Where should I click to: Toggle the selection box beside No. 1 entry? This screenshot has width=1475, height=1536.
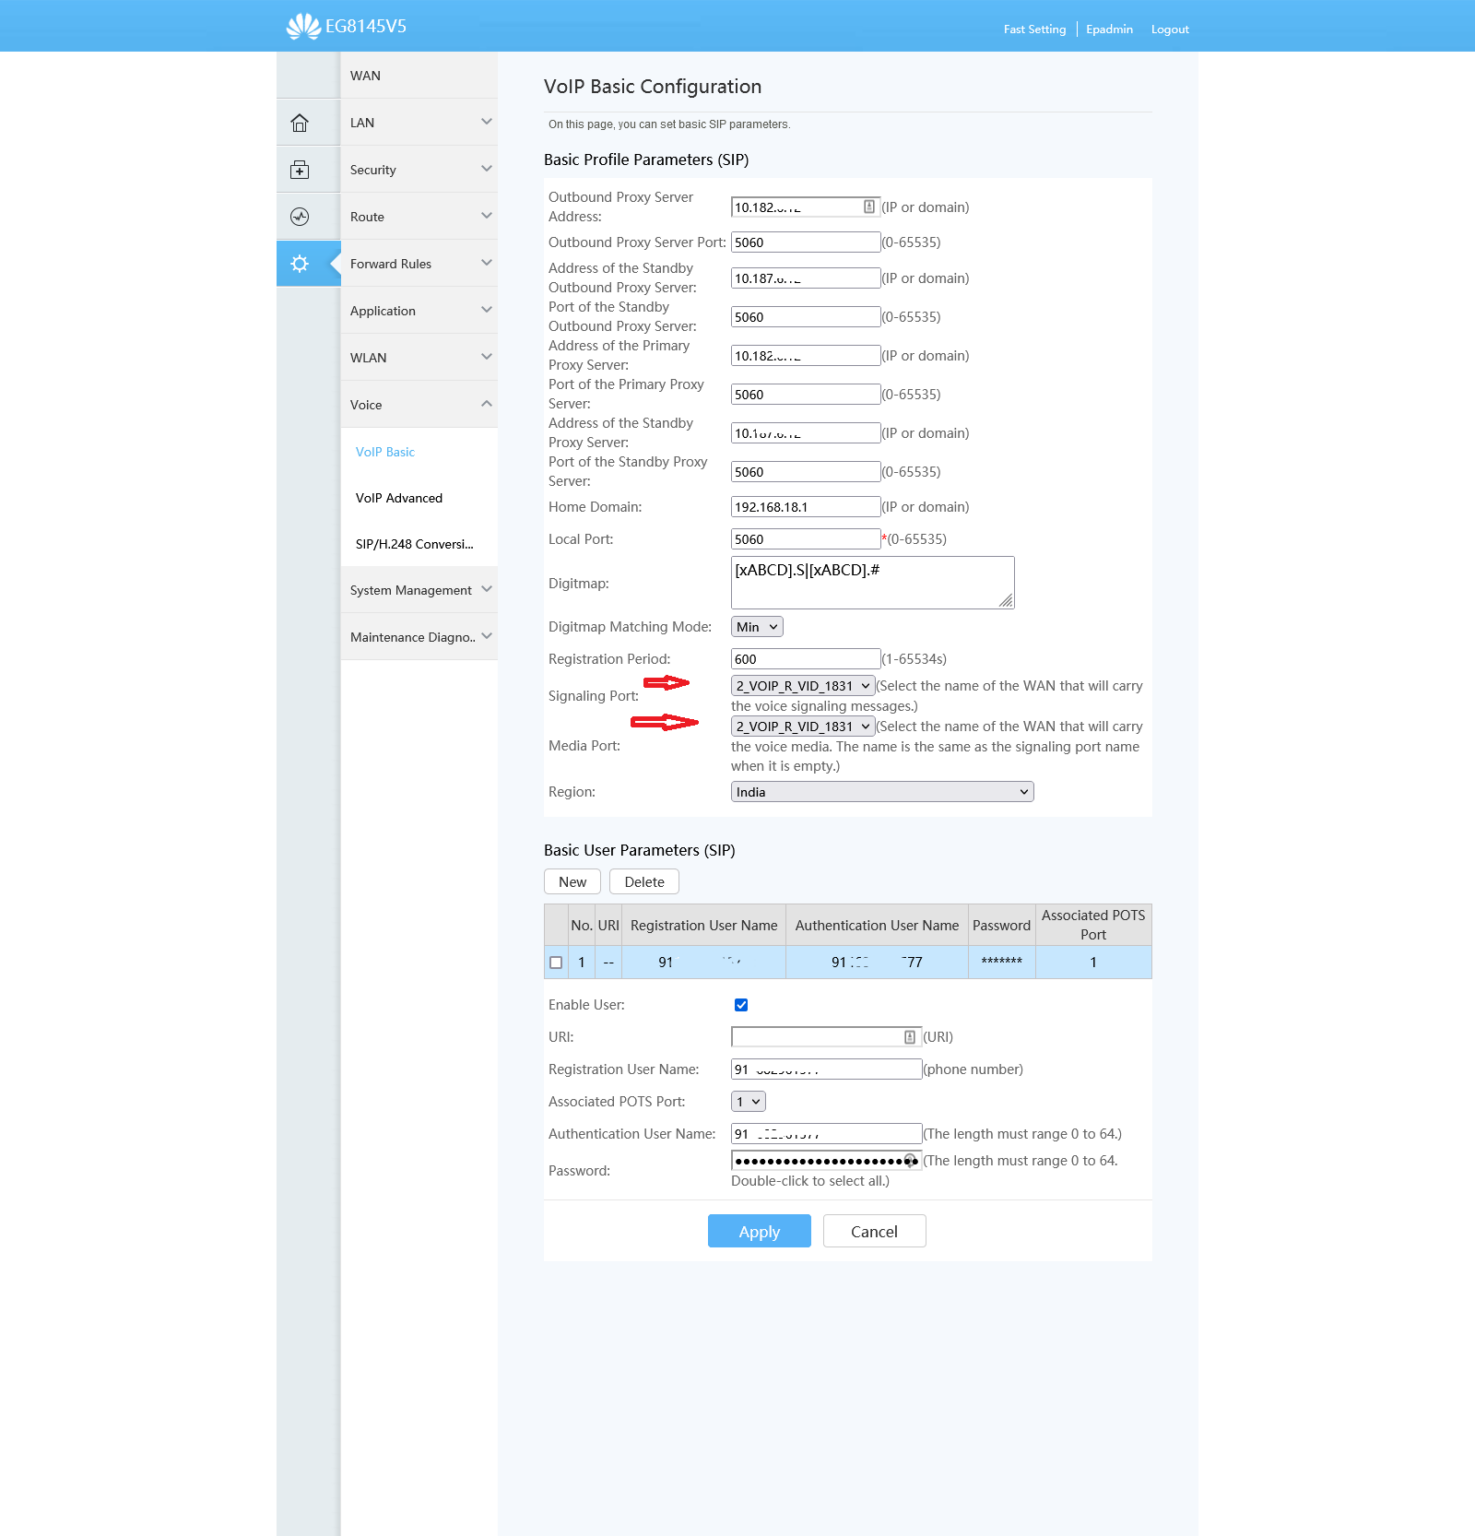pyautogui.click(x=557, y=962)
